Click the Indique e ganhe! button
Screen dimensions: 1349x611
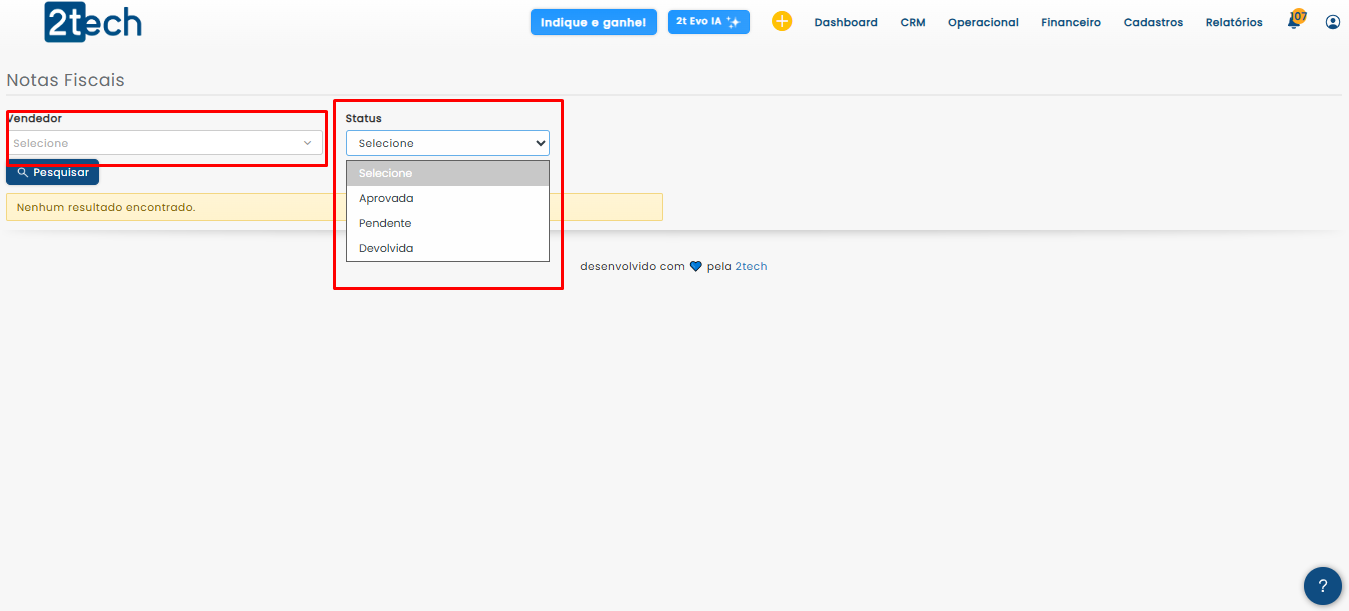coord(593,22)
